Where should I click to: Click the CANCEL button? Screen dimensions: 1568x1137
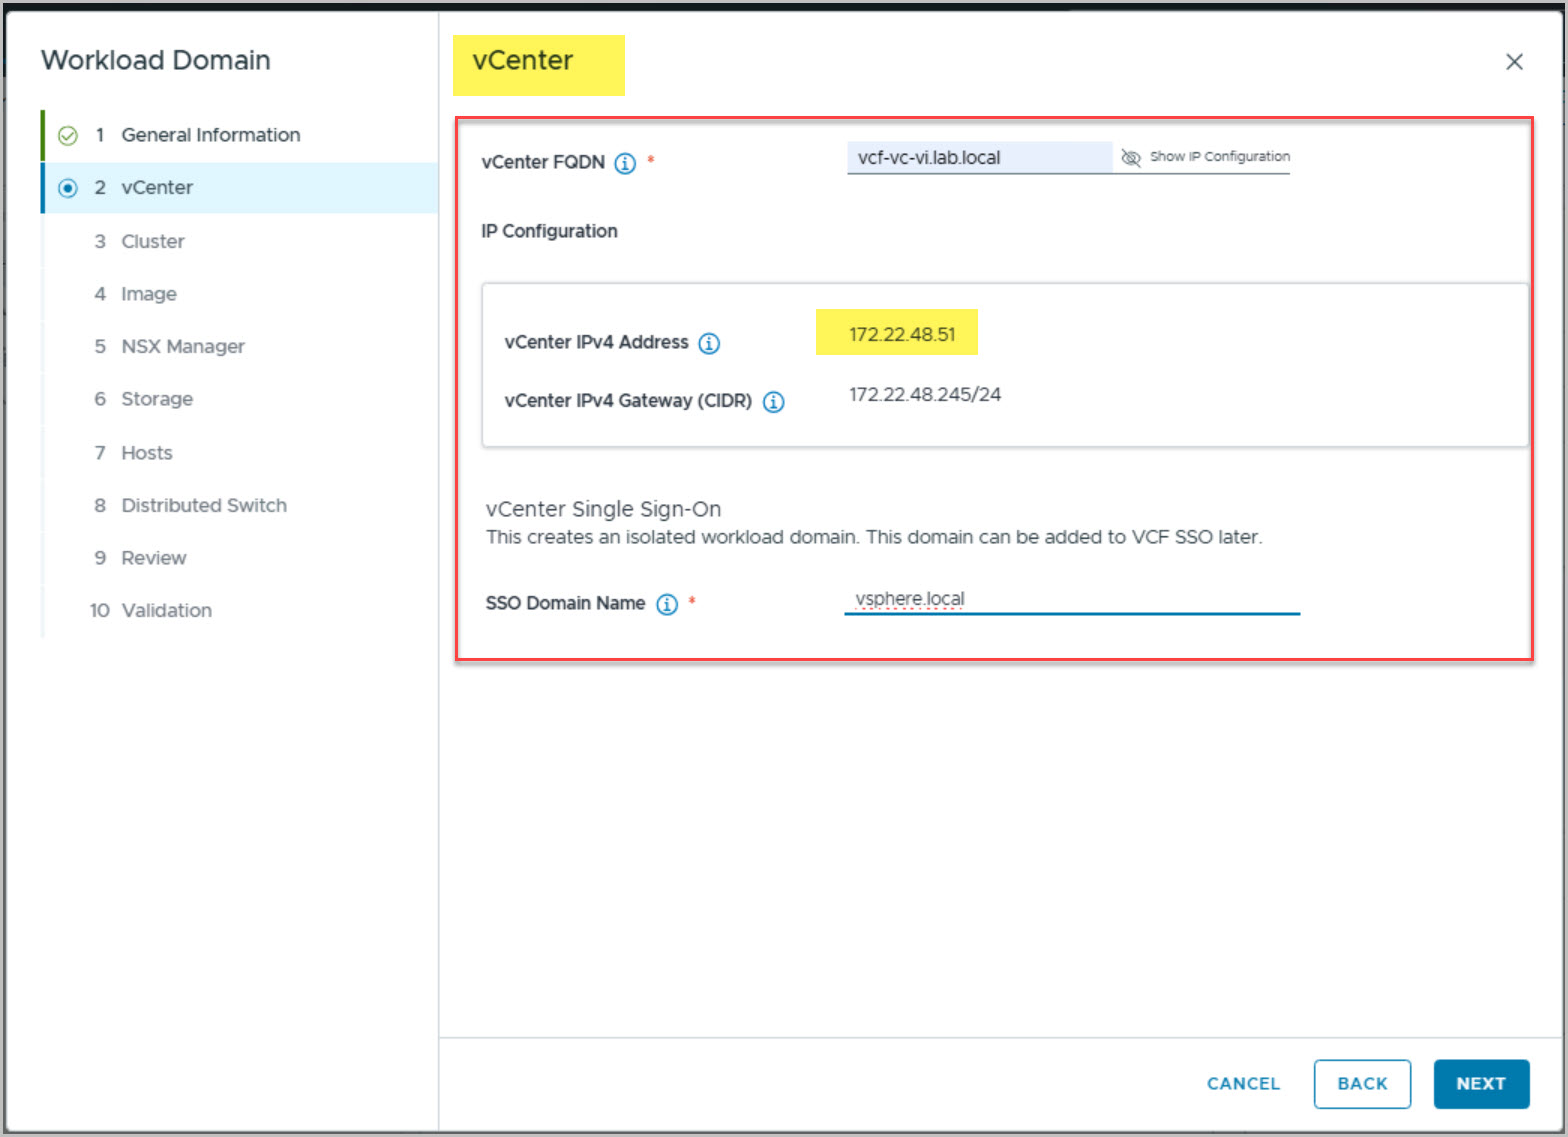tap(1243, 1084)
